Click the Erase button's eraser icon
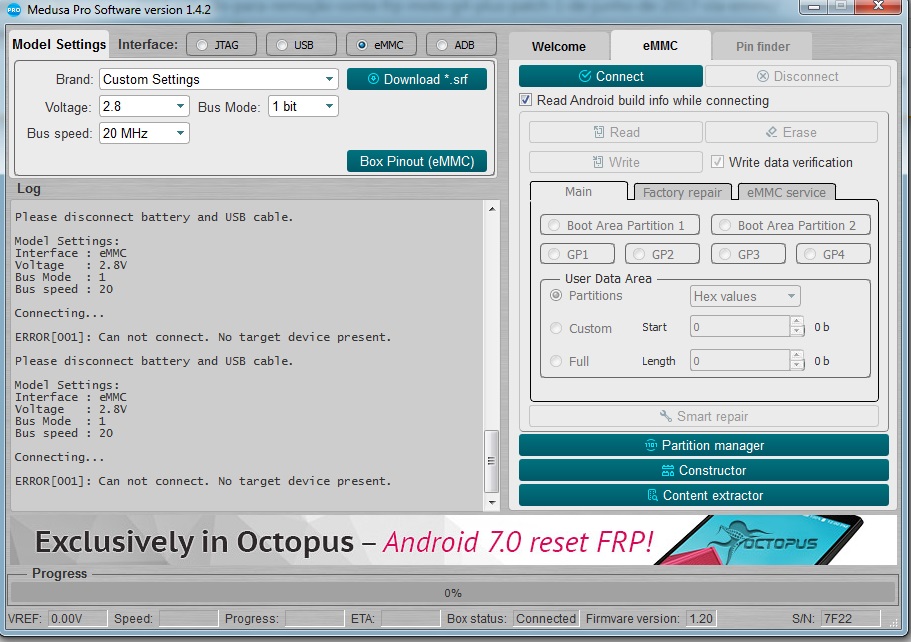The width and height of the screenshot is (911, 642). click(772, 132)
